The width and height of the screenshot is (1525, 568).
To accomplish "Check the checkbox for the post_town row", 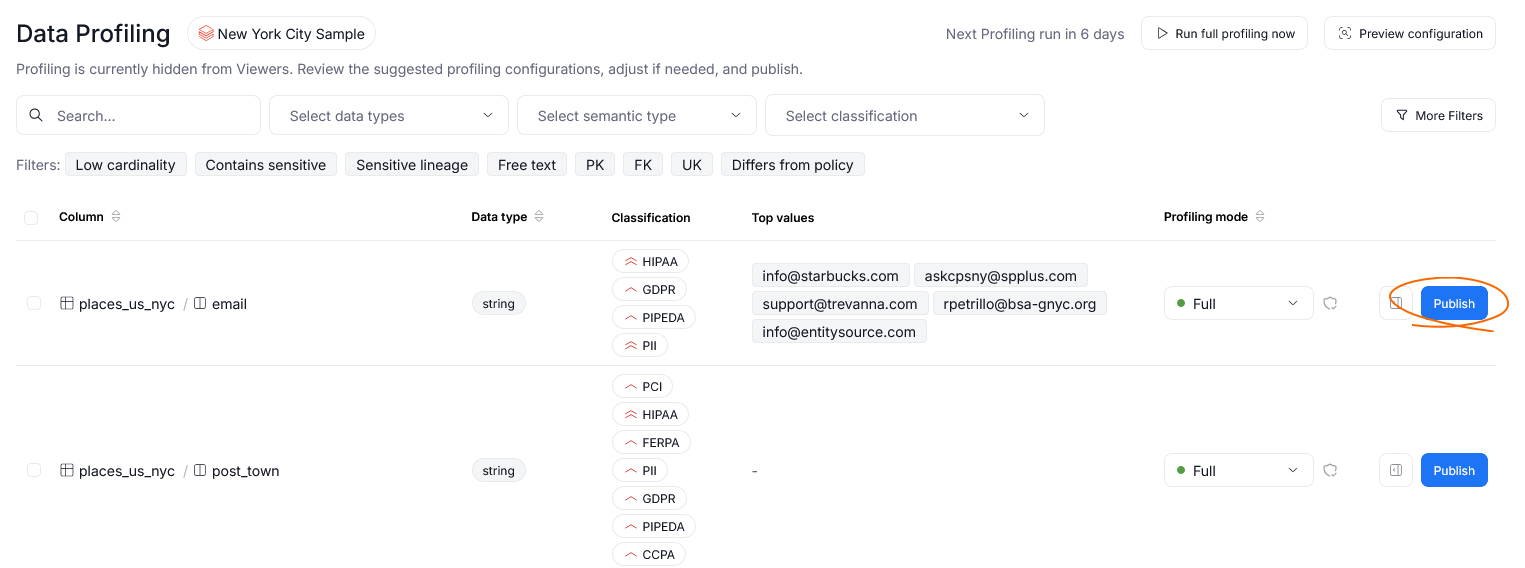I will [34, 470].
